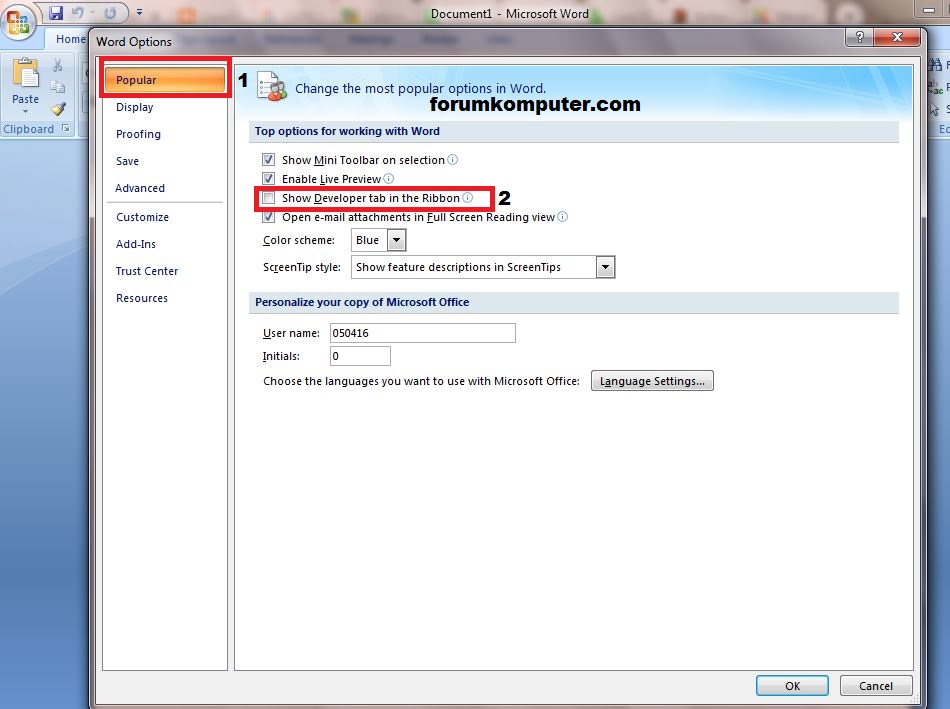Click info icon beside Full Screen Reading view
Viewport: 950px width, 709px height.
pyautogui.click(x=562, y=216)
